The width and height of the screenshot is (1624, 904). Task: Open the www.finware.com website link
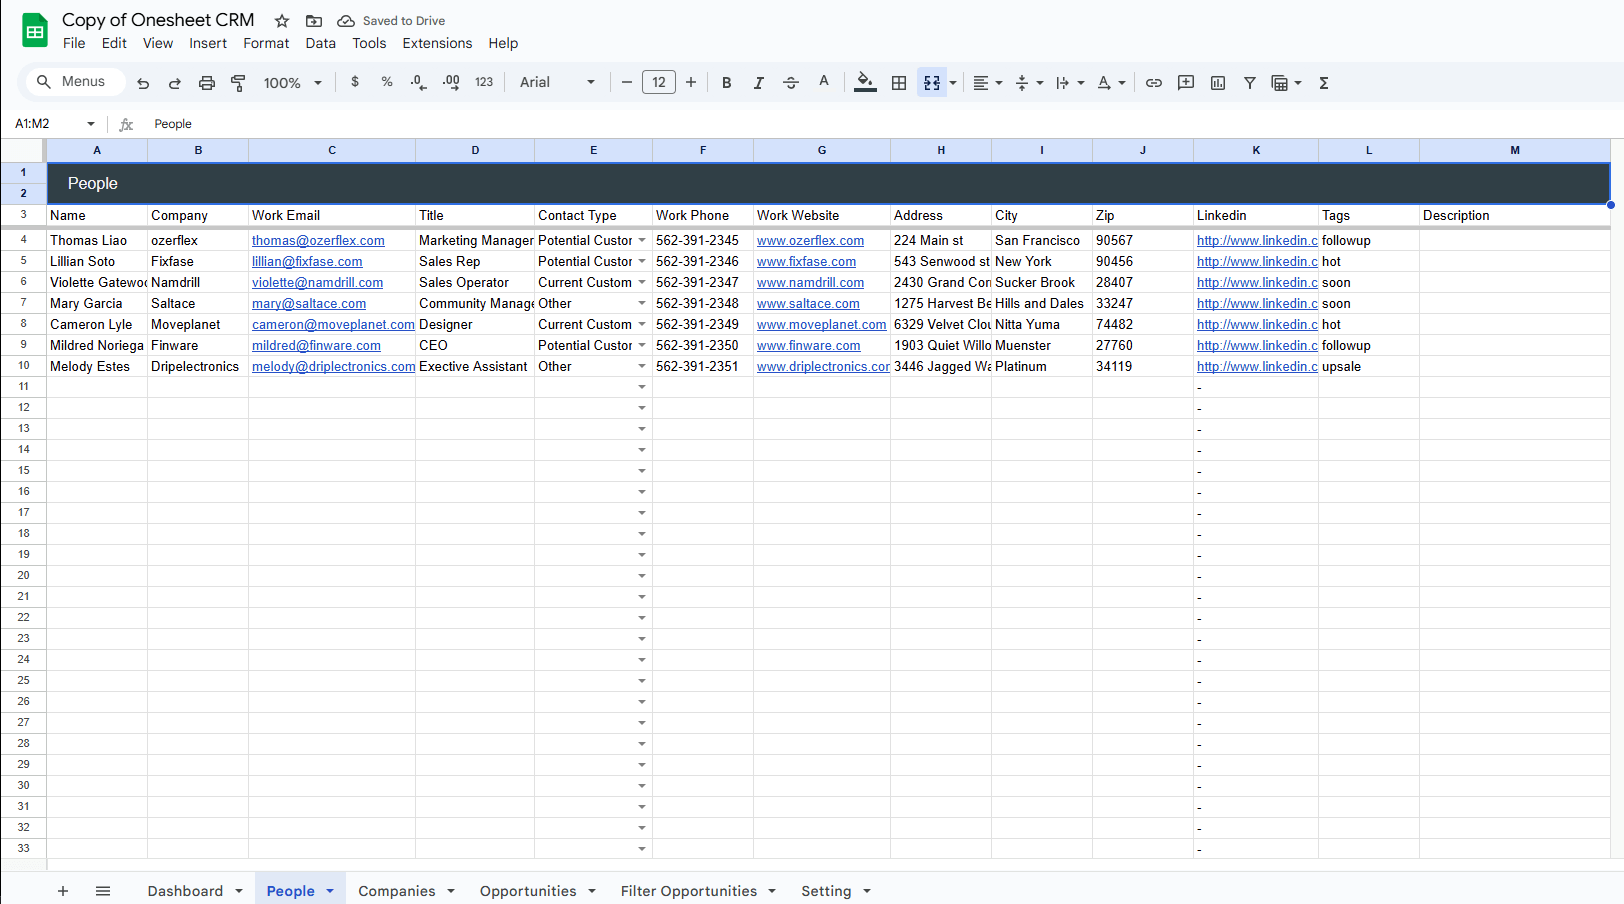(x=808, y=345)
